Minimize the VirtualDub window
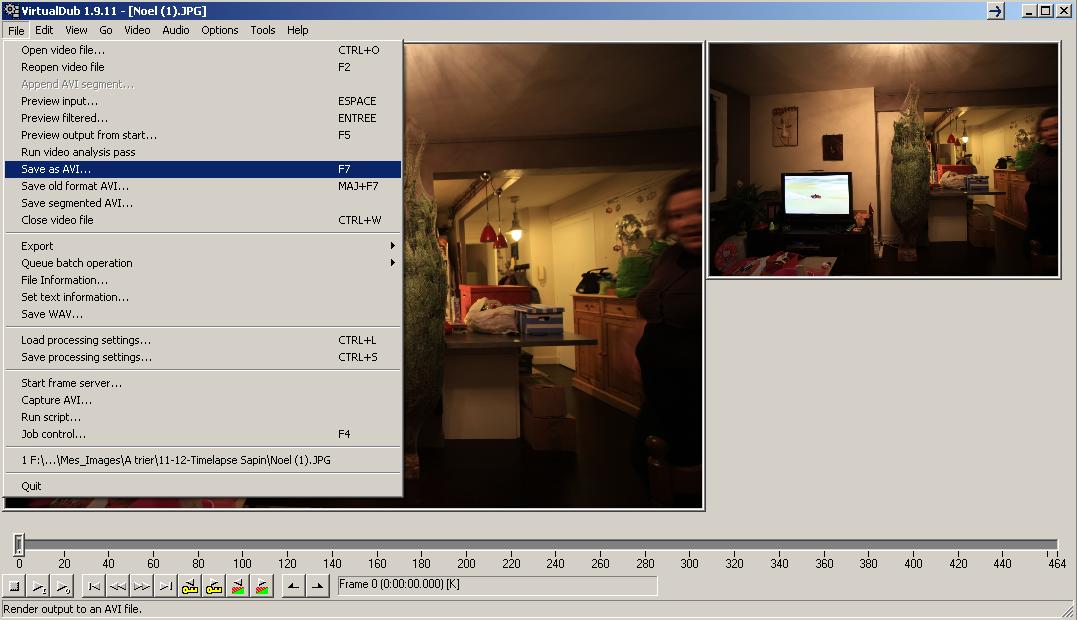 click(x=1029, y=11)
